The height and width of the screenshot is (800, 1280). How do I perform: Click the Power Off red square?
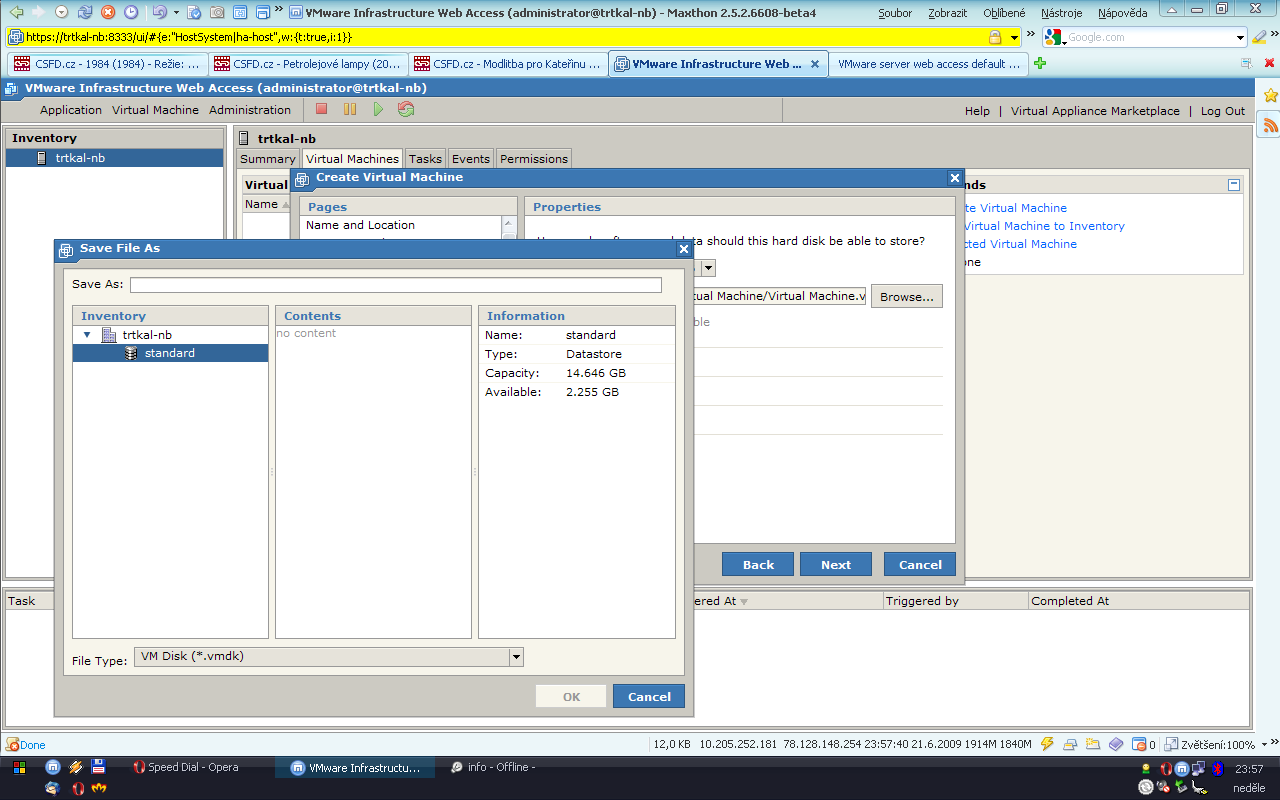[x=321, y=109]
